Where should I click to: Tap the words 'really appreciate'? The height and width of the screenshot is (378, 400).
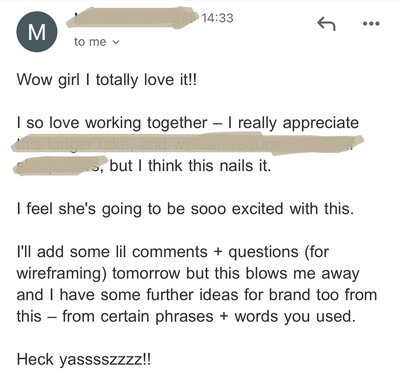[298, 123]
